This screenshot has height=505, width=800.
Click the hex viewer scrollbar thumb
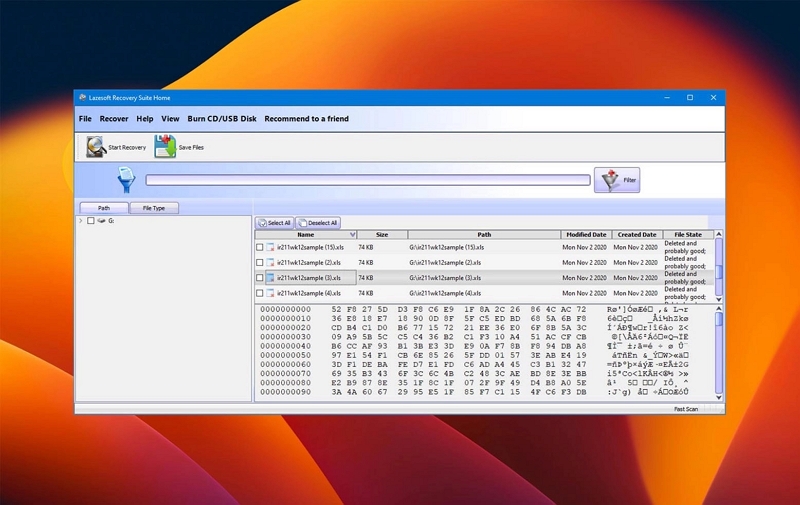tap(719, 319)
